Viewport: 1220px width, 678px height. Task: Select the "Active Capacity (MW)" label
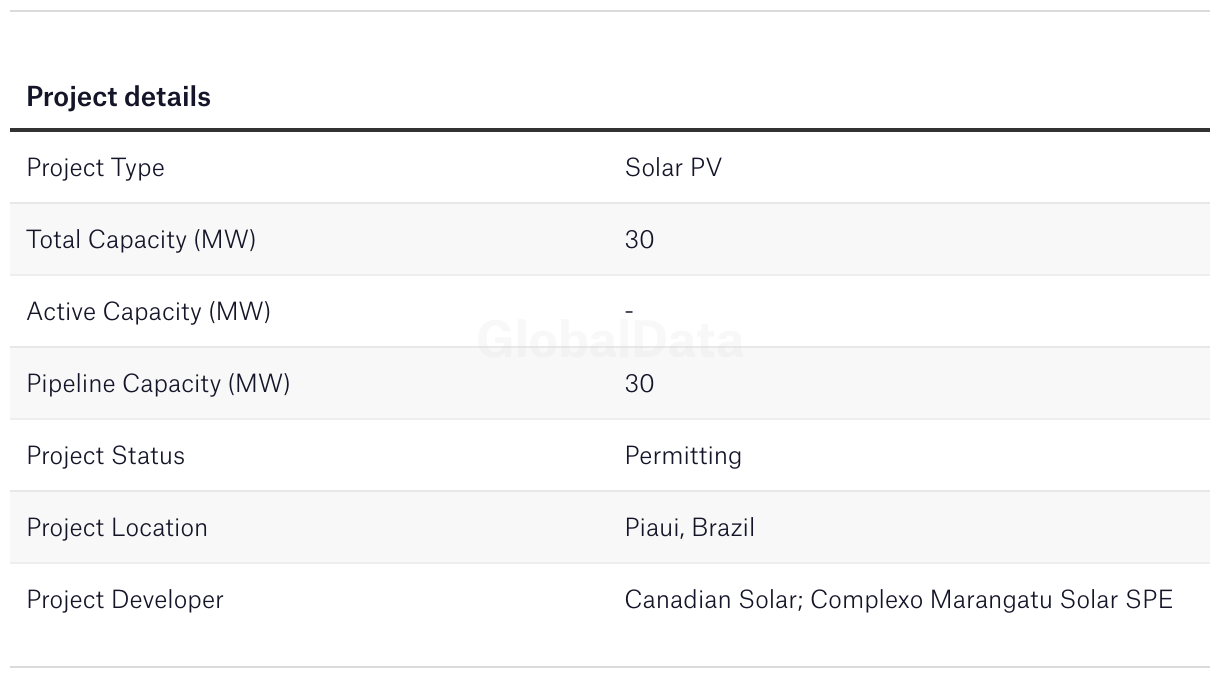[x=148, y=312]
